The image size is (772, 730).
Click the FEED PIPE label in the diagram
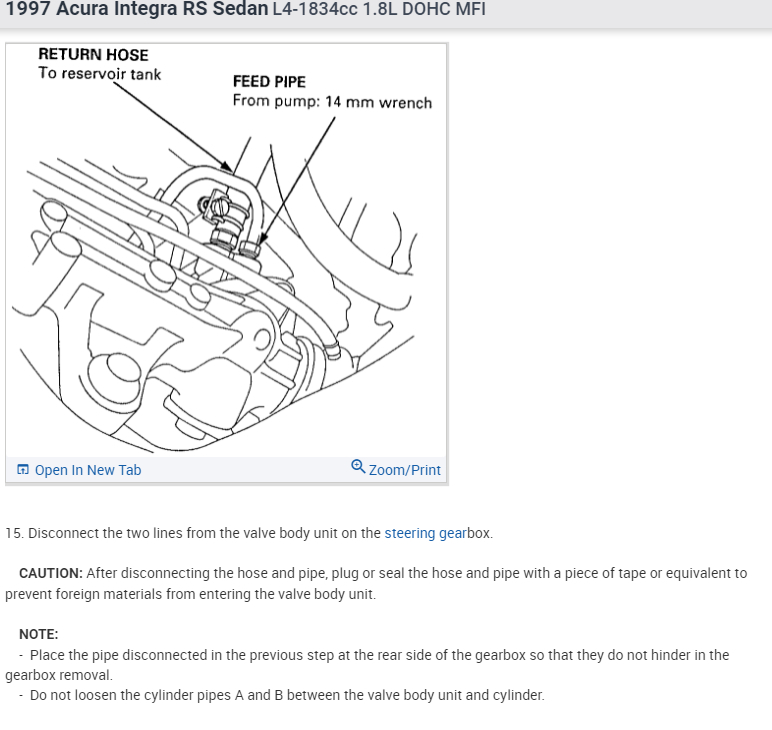[x=269, y=81]
